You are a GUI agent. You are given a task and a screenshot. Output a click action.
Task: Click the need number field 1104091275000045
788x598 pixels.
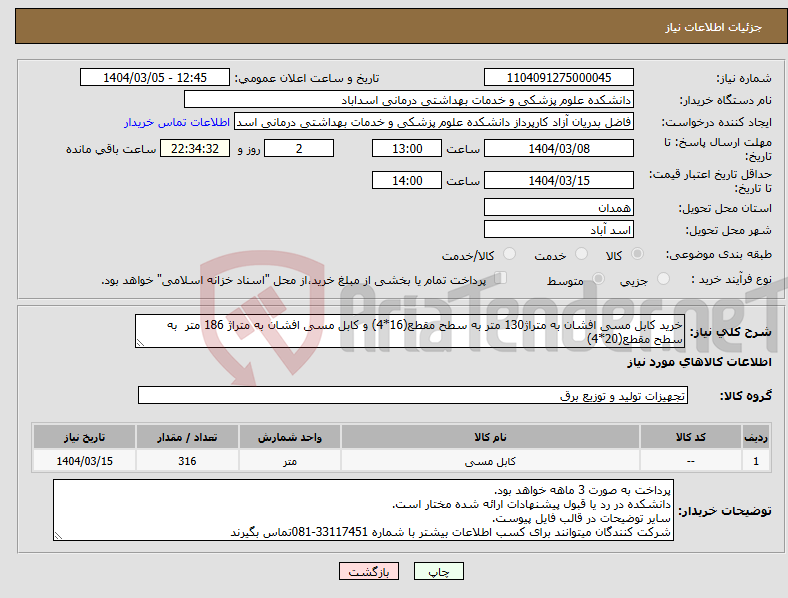pos(559,77)
